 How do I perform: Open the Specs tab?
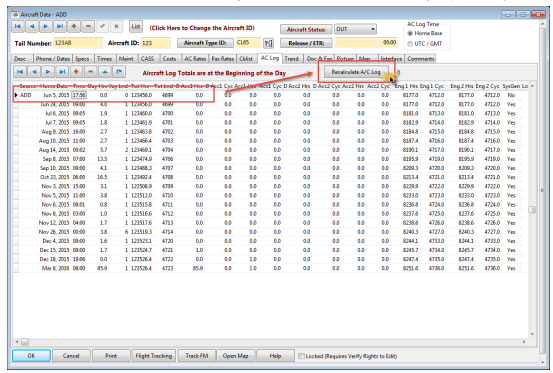click(82, 59)
